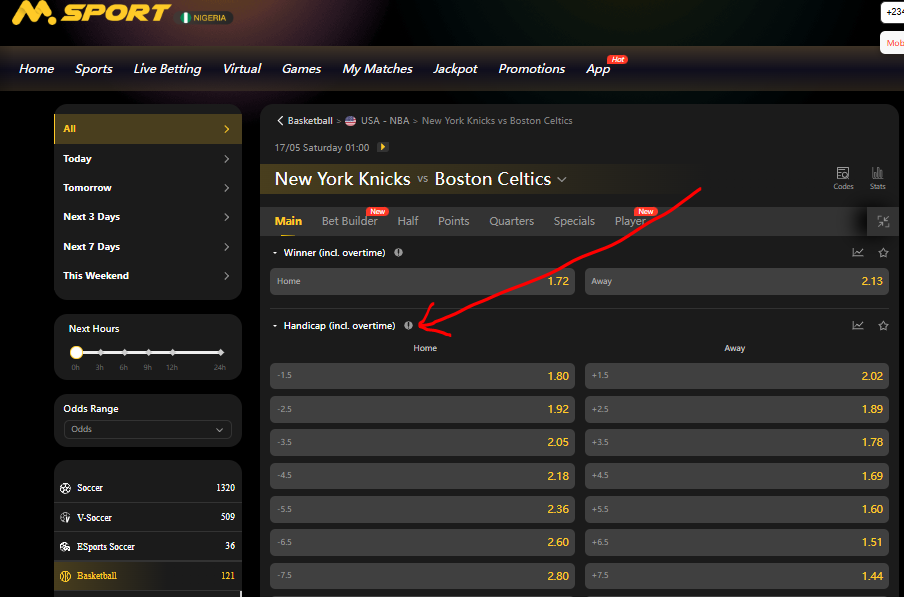Pick Away handicap +1.5 at 2.02
The image size is (904, 597).
[x=736, y=376]
